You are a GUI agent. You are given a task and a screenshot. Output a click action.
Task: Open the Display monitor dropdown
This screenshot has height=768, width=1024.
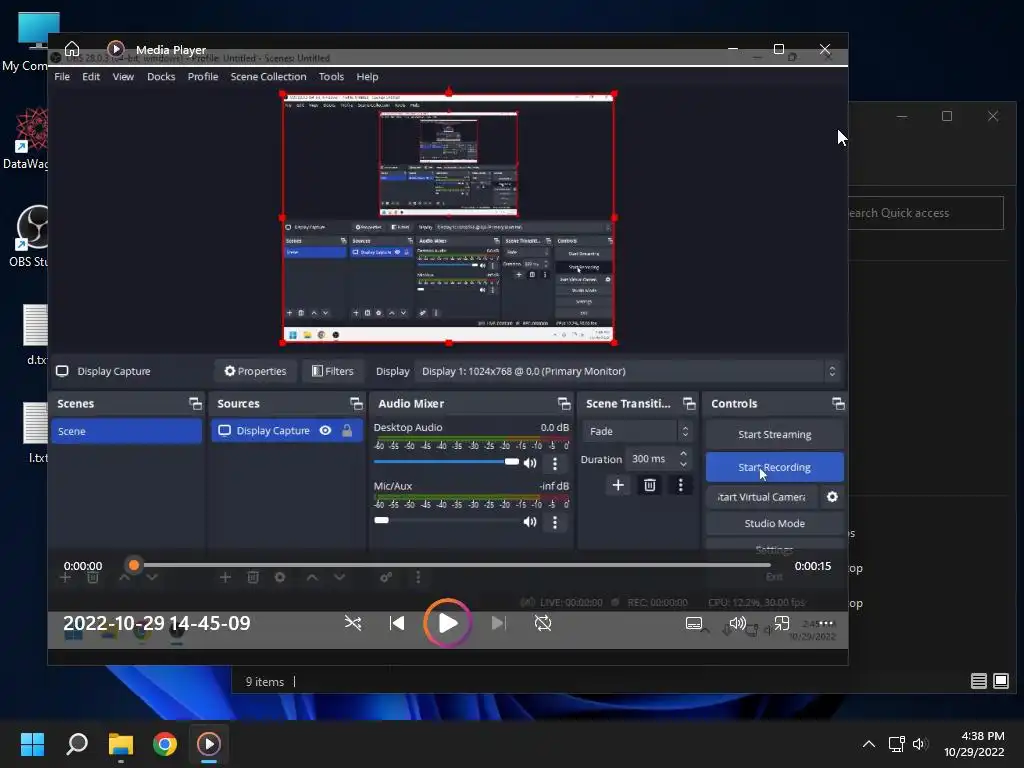click(x=627, y=371)
